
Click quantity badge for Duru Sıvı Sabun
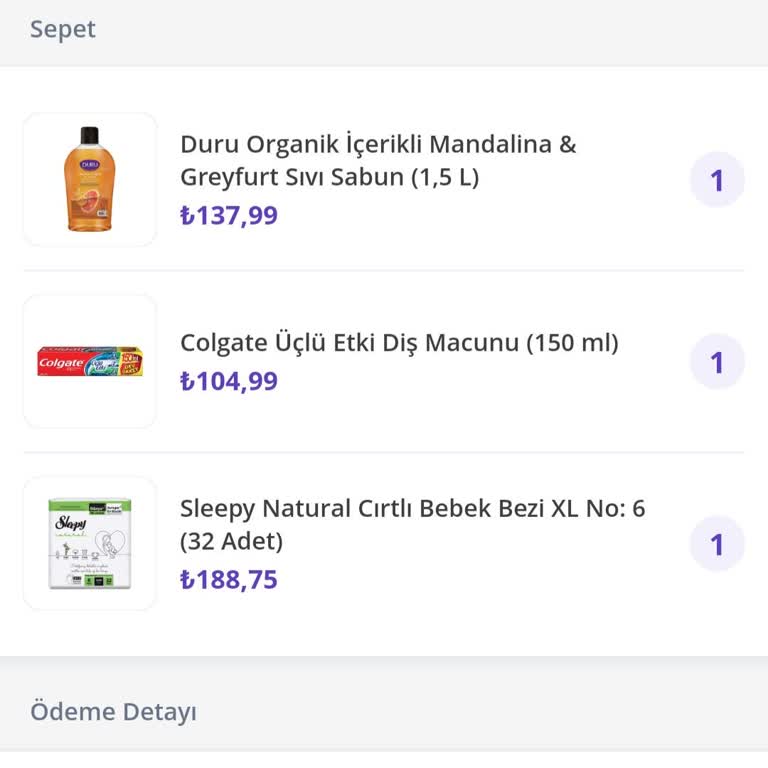[x=717, y=180]
